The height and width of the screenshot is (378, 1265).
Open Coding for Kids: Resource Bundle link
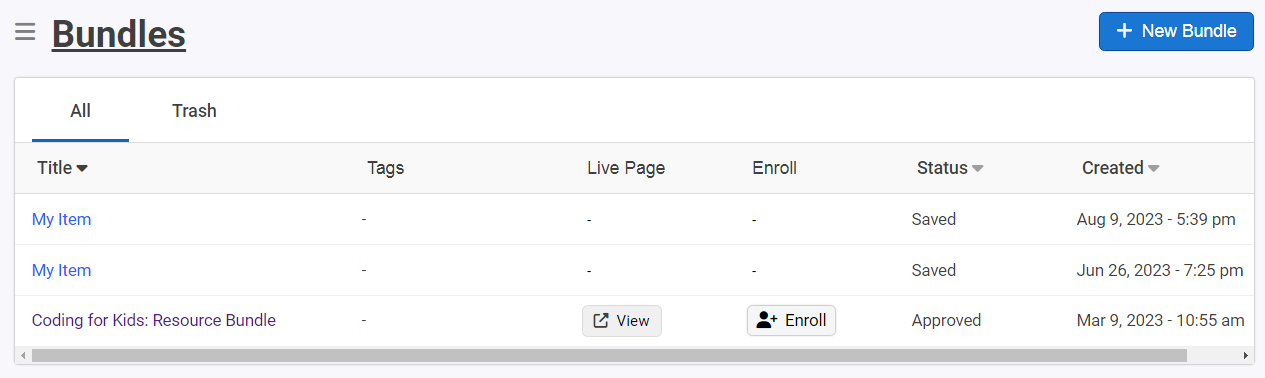pyautogui.click(x=154, y=320)
